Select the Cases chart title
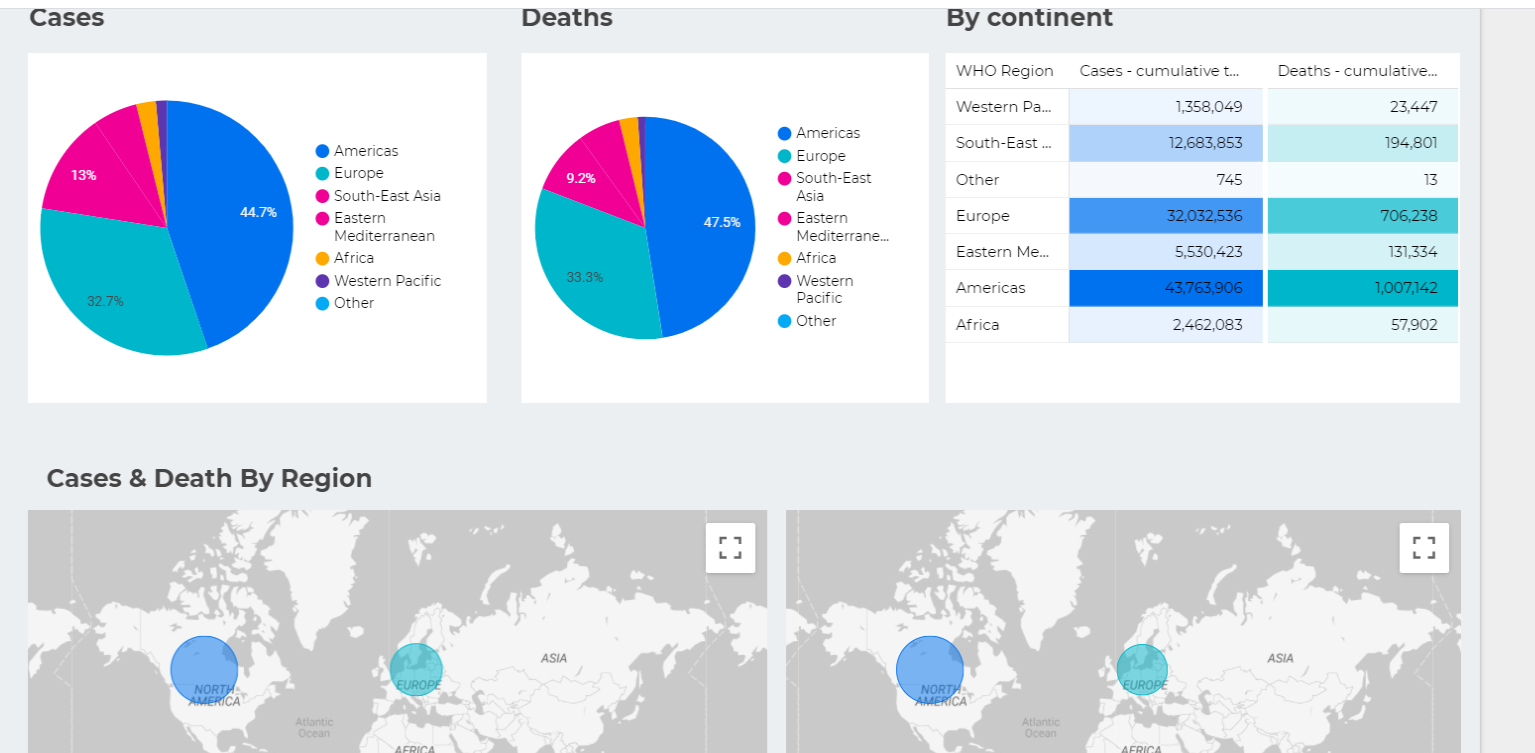Screen dimensions: 1535x753 coord(66,16)
